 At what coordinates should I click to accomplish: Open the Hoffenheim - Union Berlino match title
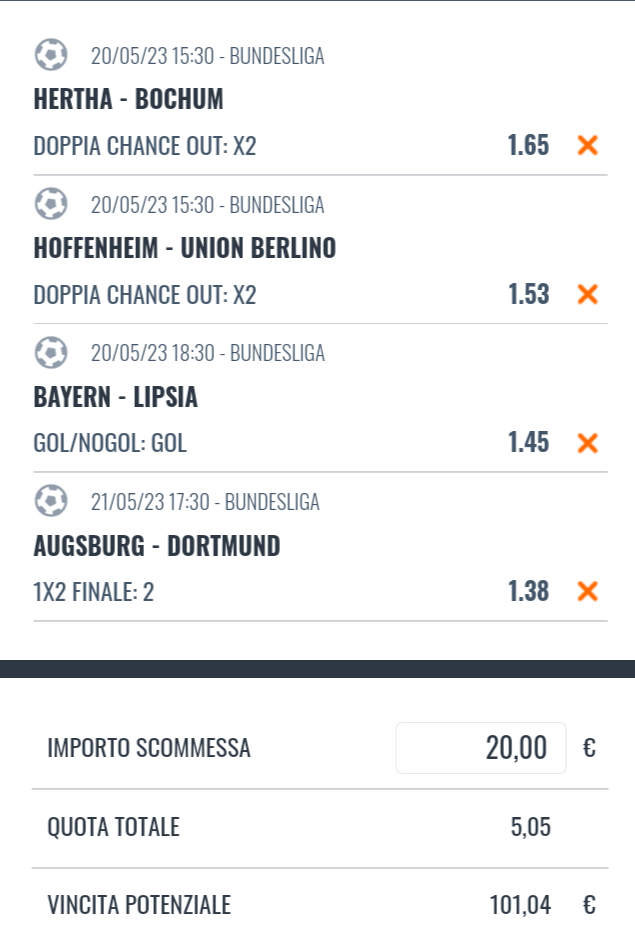pos(185,249)
